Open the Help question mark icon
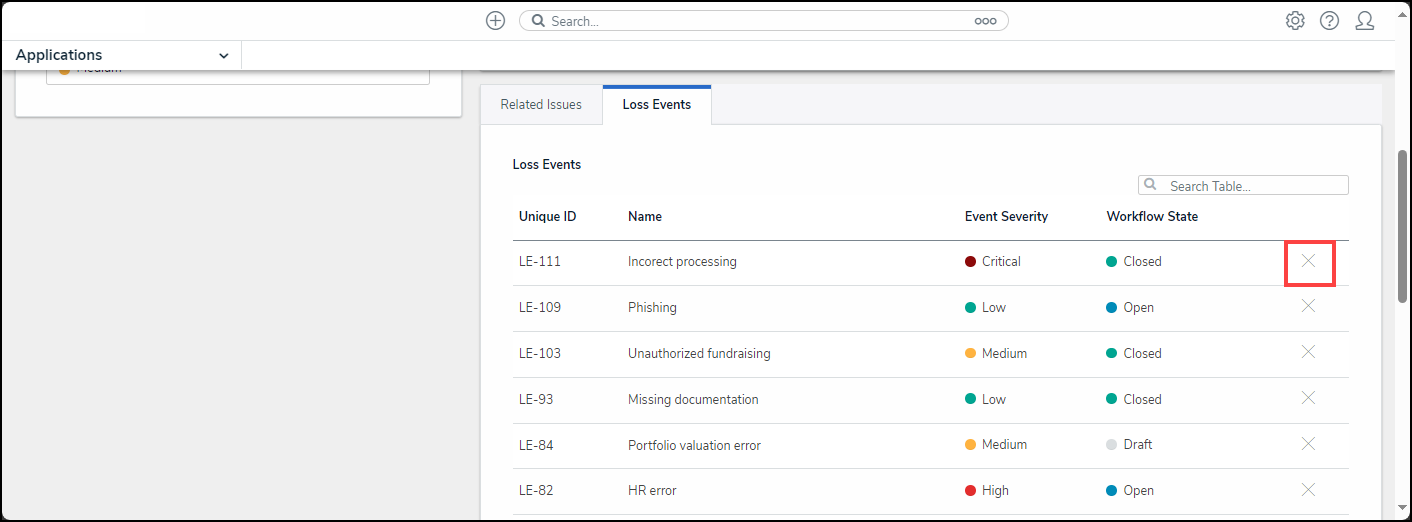This screenshot has width=1412, height=522. coord(1329,21)
